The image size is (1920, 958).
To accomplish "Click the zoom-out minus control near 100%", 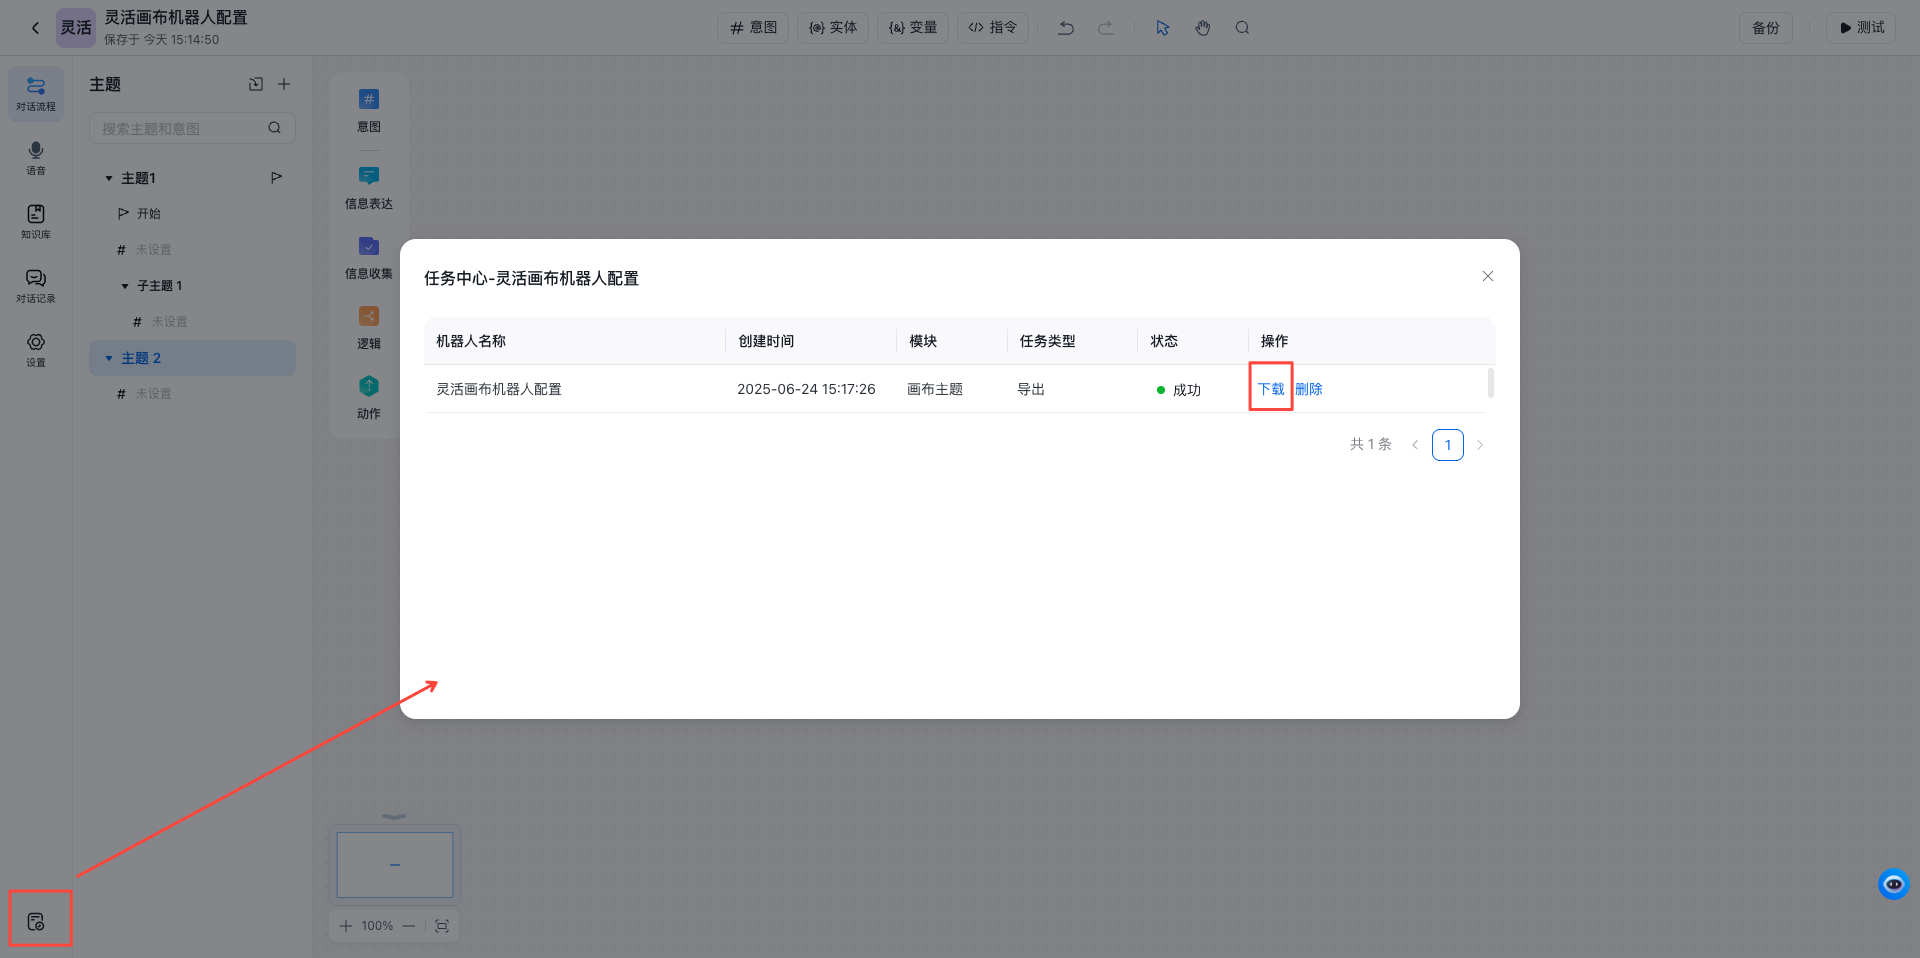I will (x=409, y=926).
